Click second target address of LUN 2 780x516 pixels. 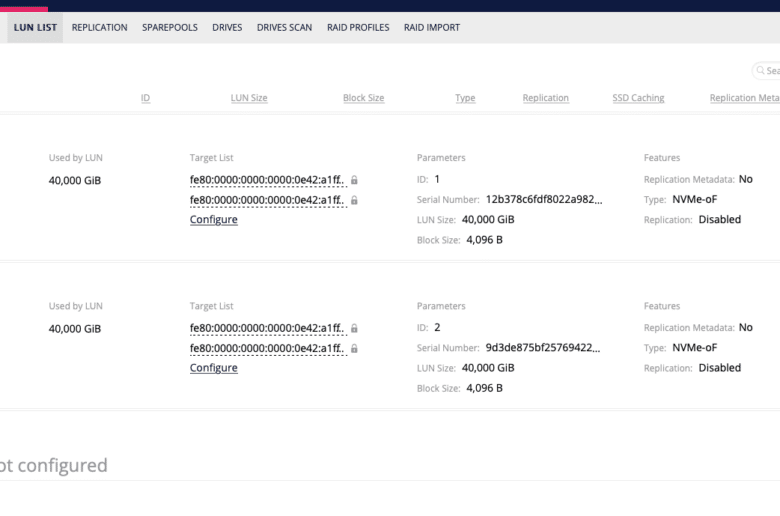pos(267,348)
